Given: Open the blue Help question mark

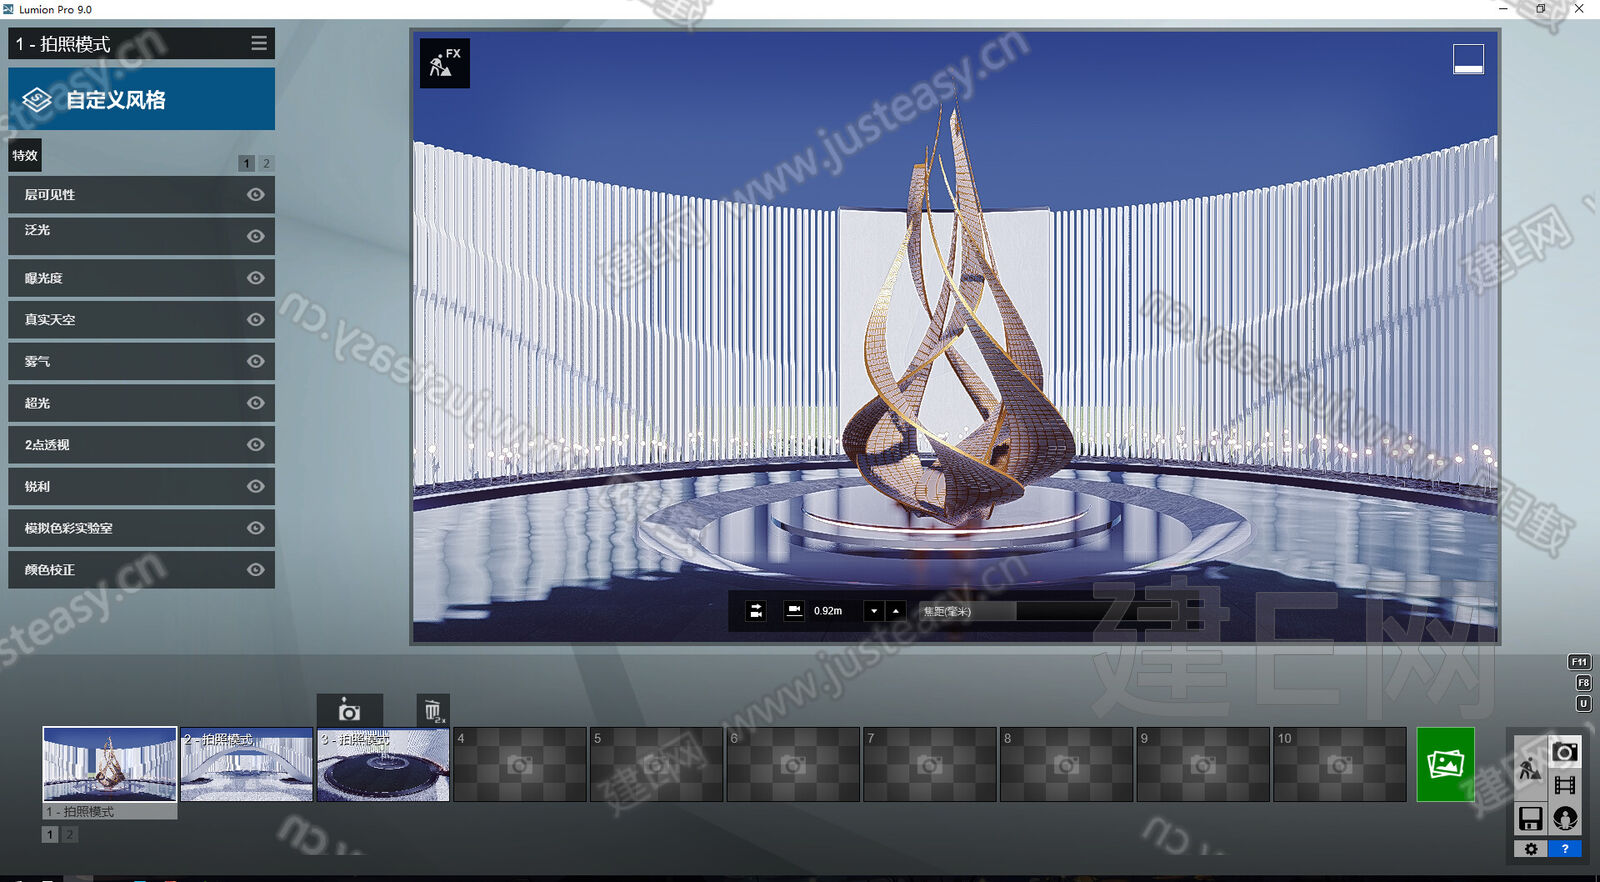Looking at the screenshot, I should 1565,849.
